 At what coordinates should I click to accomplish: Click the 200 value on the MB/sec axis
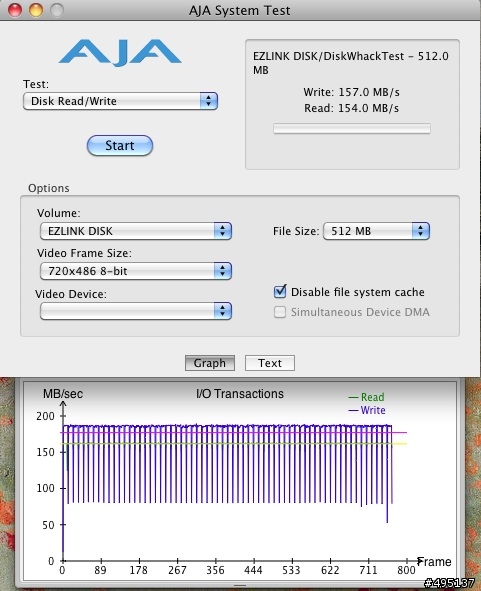coord(45,416)
